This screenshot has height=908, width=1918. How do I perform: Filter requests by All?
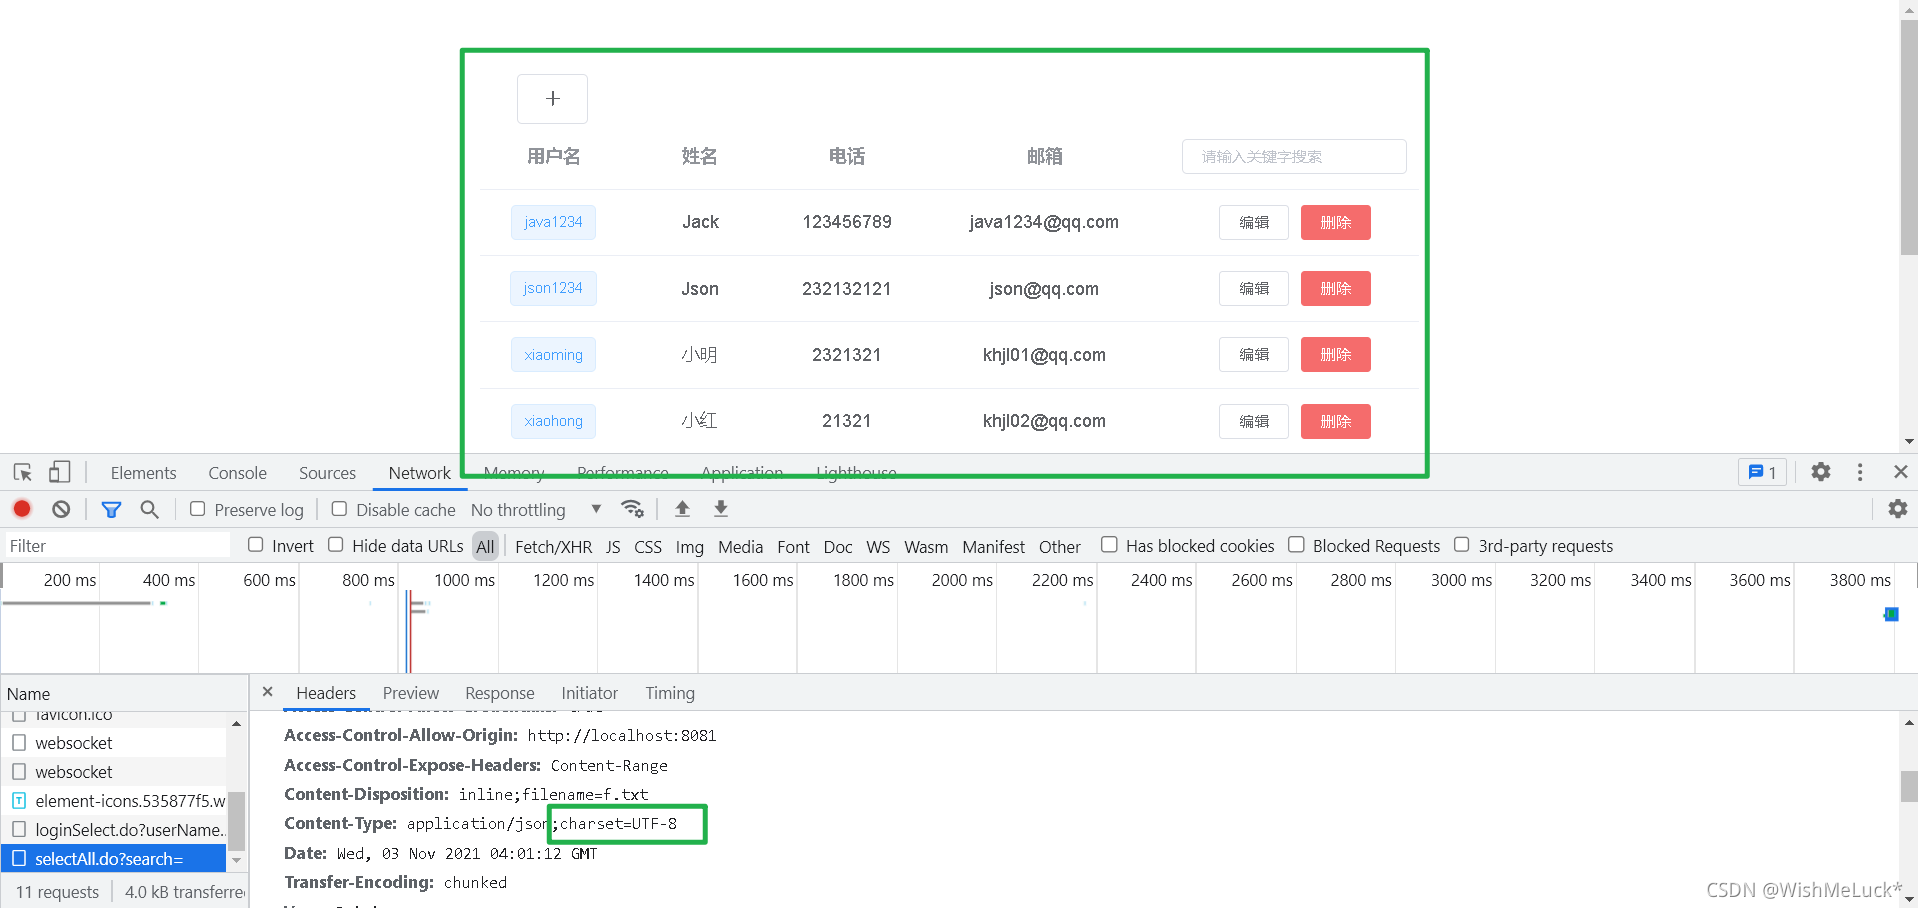[485, 546]
